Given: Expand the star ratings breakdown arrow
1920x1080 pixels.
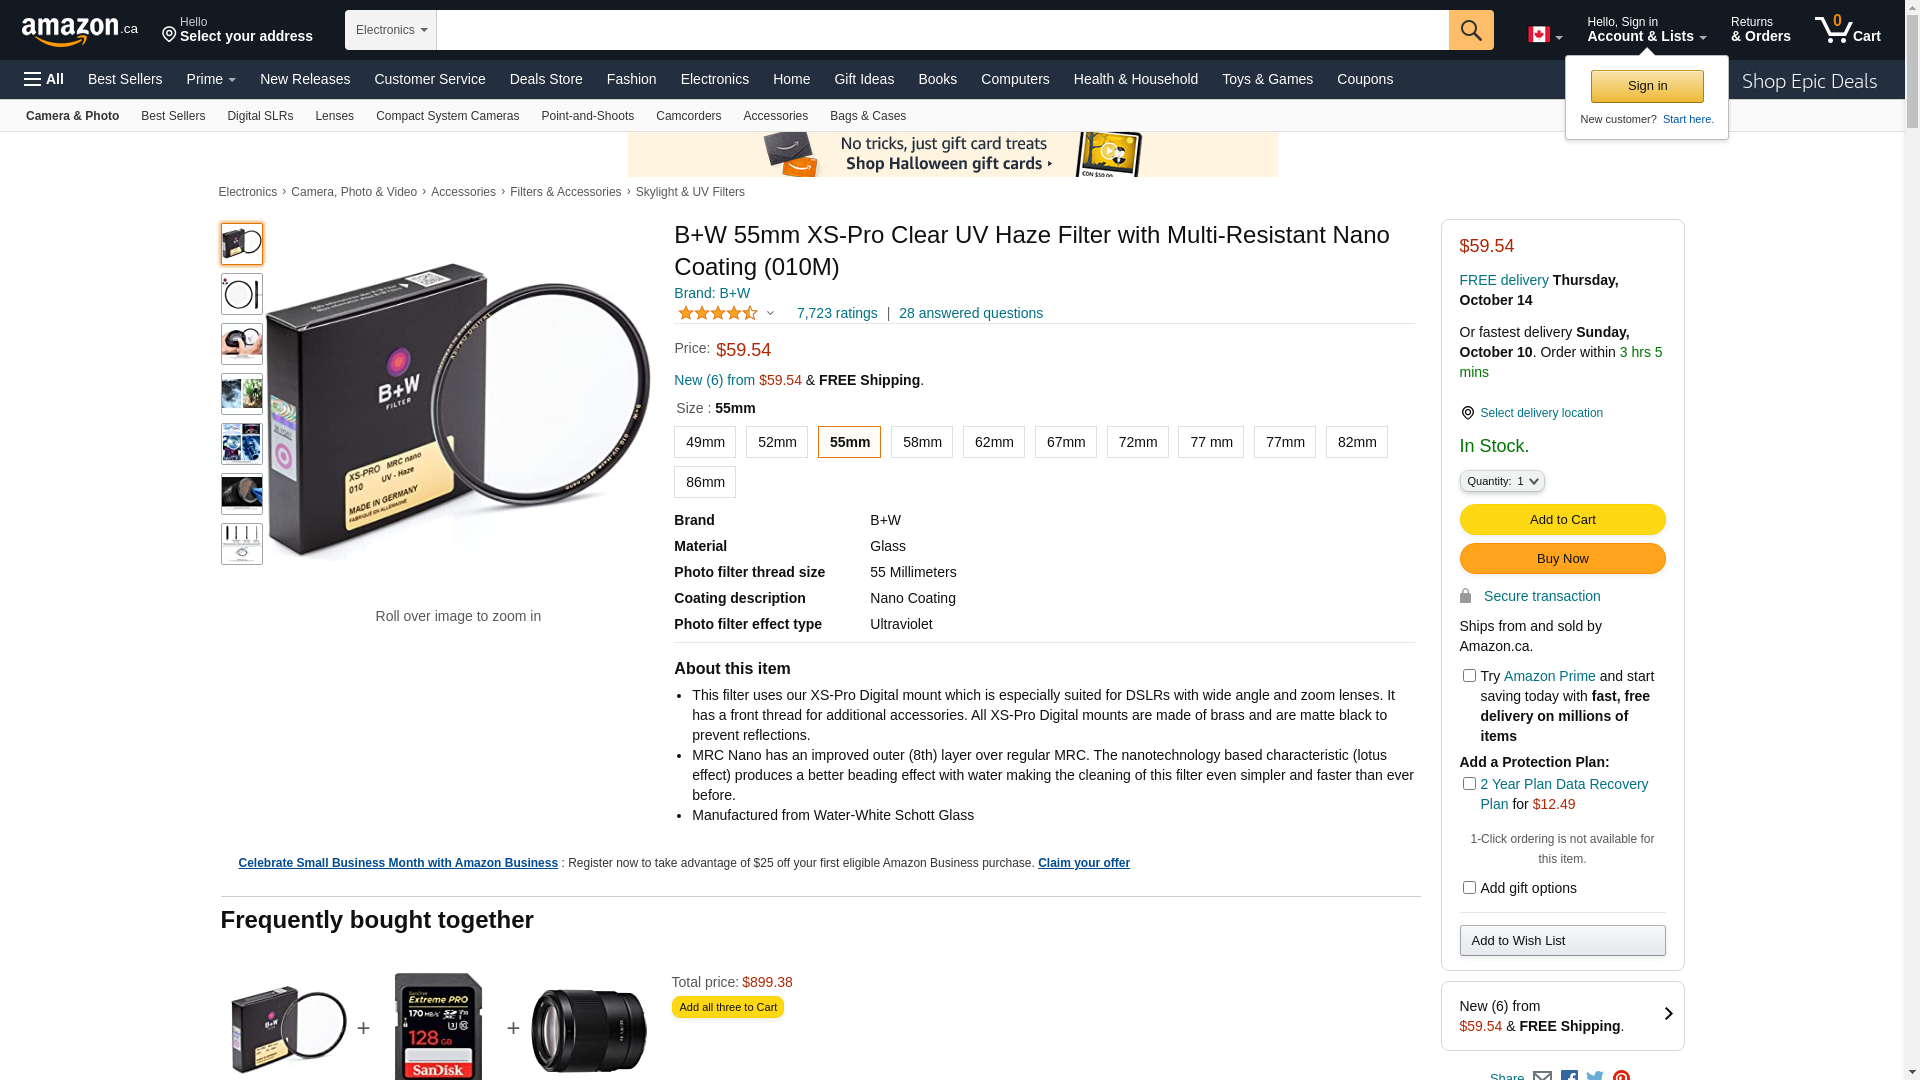Looking at the screenshot, I should coord(770,313).
